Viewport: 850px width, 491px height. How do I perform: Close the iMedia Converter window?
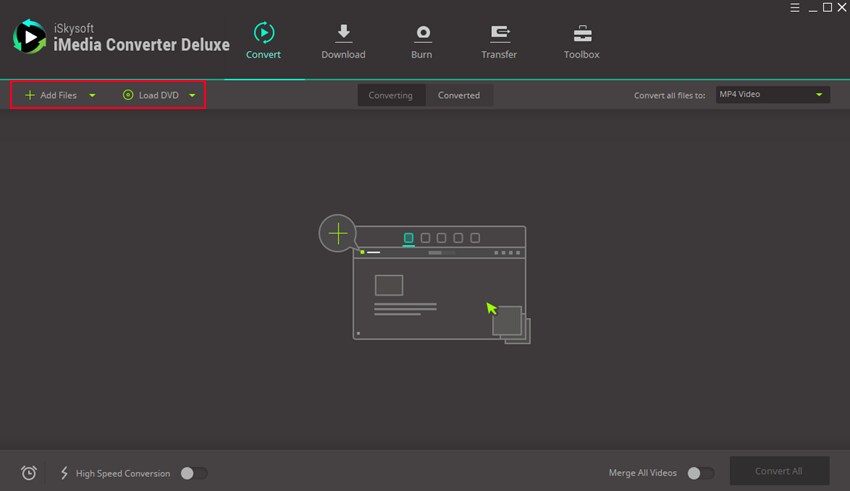[842, 8]
